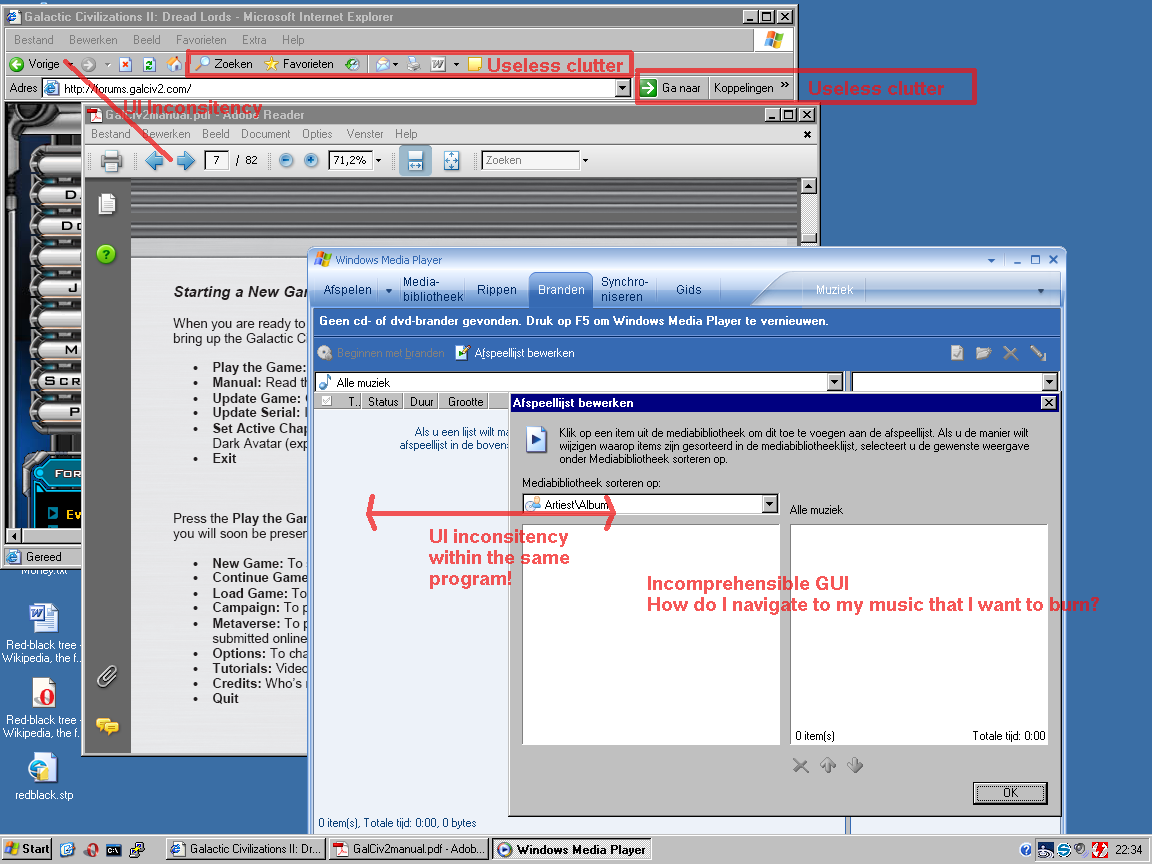The image size is (1152, 864).
Task: Click the green help icon in Adobe Reader sidebar
Action: pyautogui.click(x=107, y=254)
